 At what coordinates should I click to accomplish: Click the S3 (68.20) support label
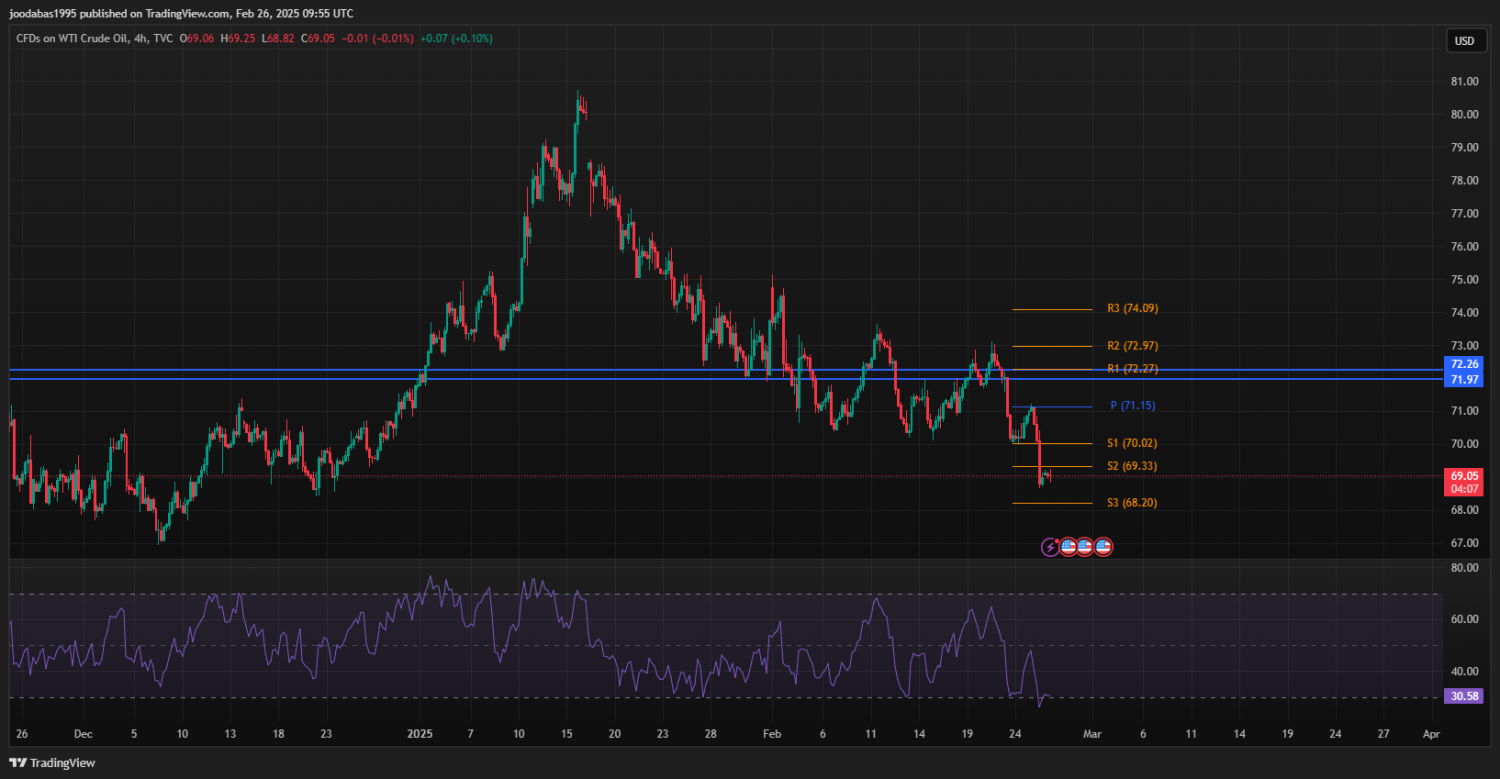click(1132, 503)
